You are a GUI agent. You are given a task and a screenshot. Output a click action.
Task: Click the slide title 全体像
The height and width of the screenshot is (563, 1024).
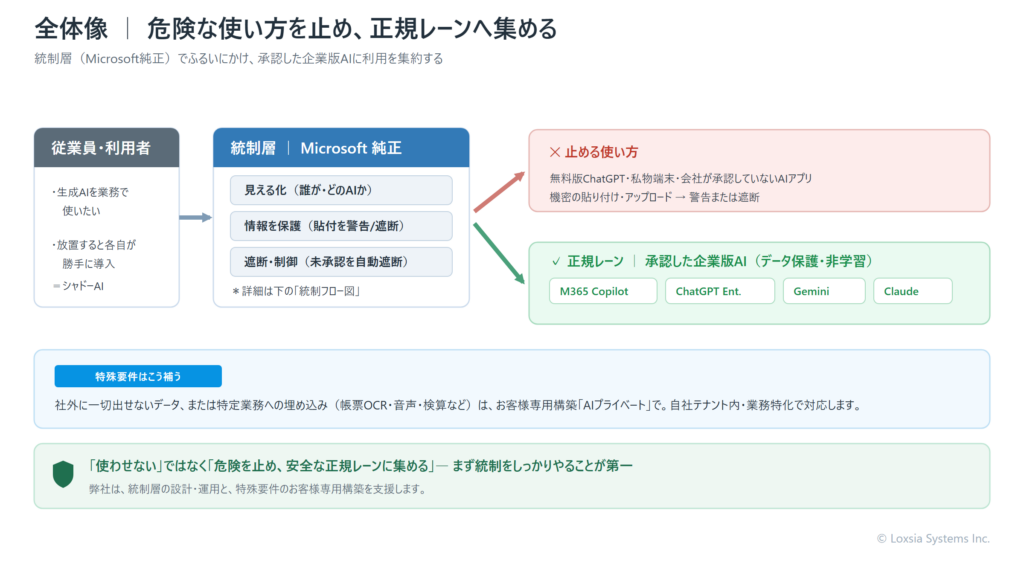coord(71,29)
